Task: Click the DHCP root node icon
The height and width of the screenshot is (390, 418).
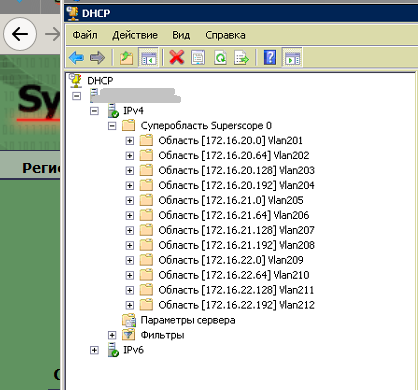Action: pos(75,80)
